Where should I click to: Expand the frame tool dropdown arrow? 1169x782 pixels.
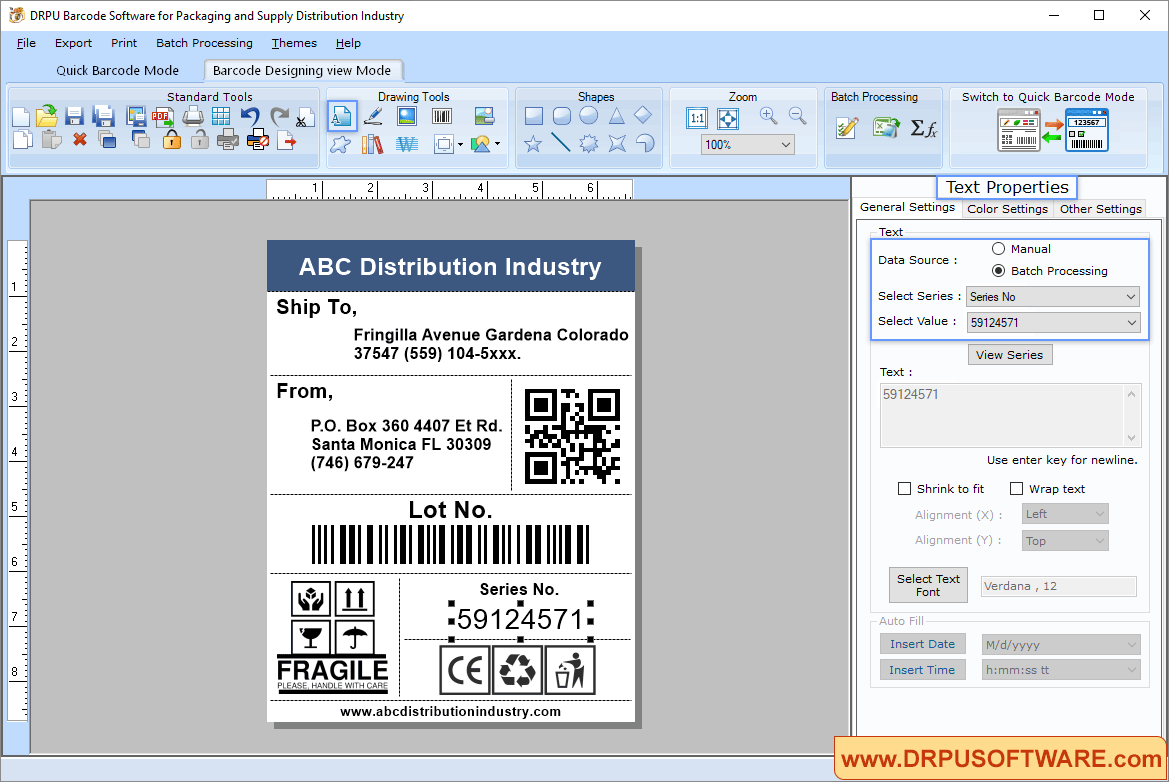pyautogui.click(x=460, y=144)
